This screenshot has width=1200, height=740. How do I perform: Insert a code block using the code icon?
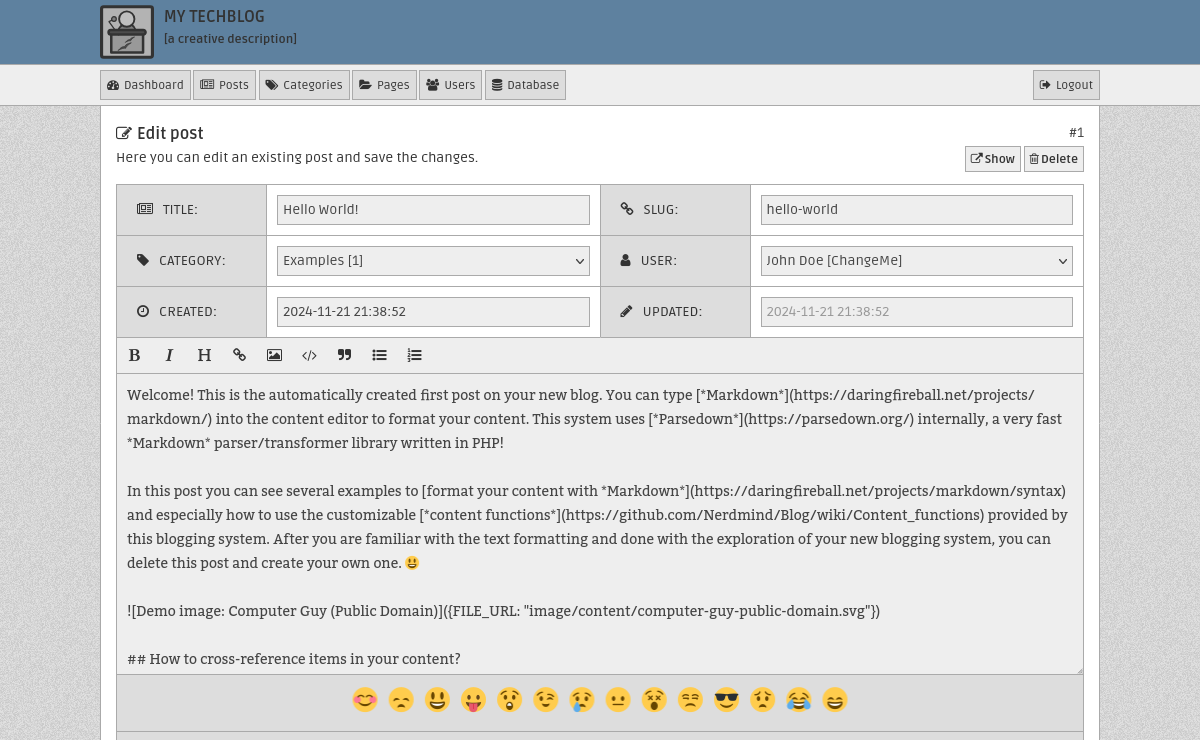tap(309, 355)
